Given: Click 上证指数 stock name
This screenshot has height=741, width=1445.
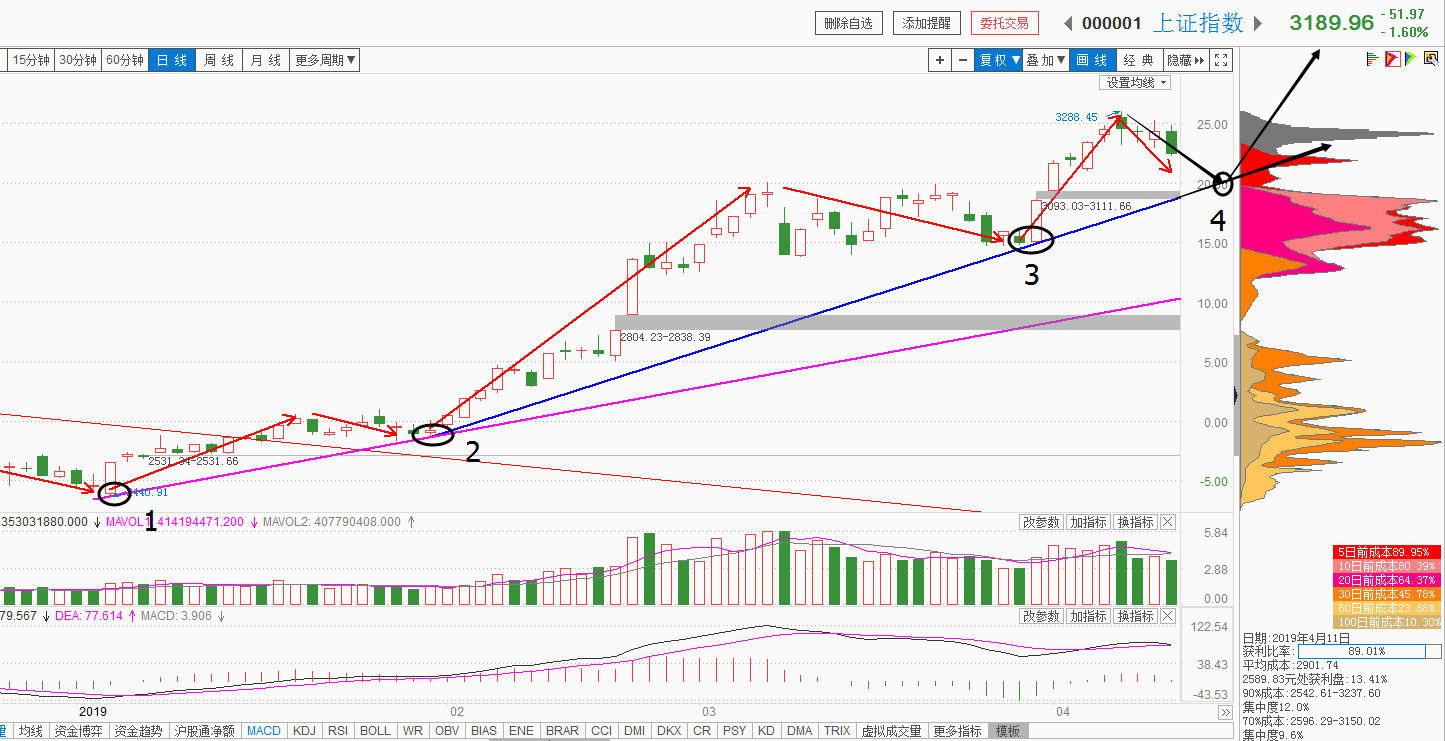Looking at the screenshot, I should click(1199, 23).
